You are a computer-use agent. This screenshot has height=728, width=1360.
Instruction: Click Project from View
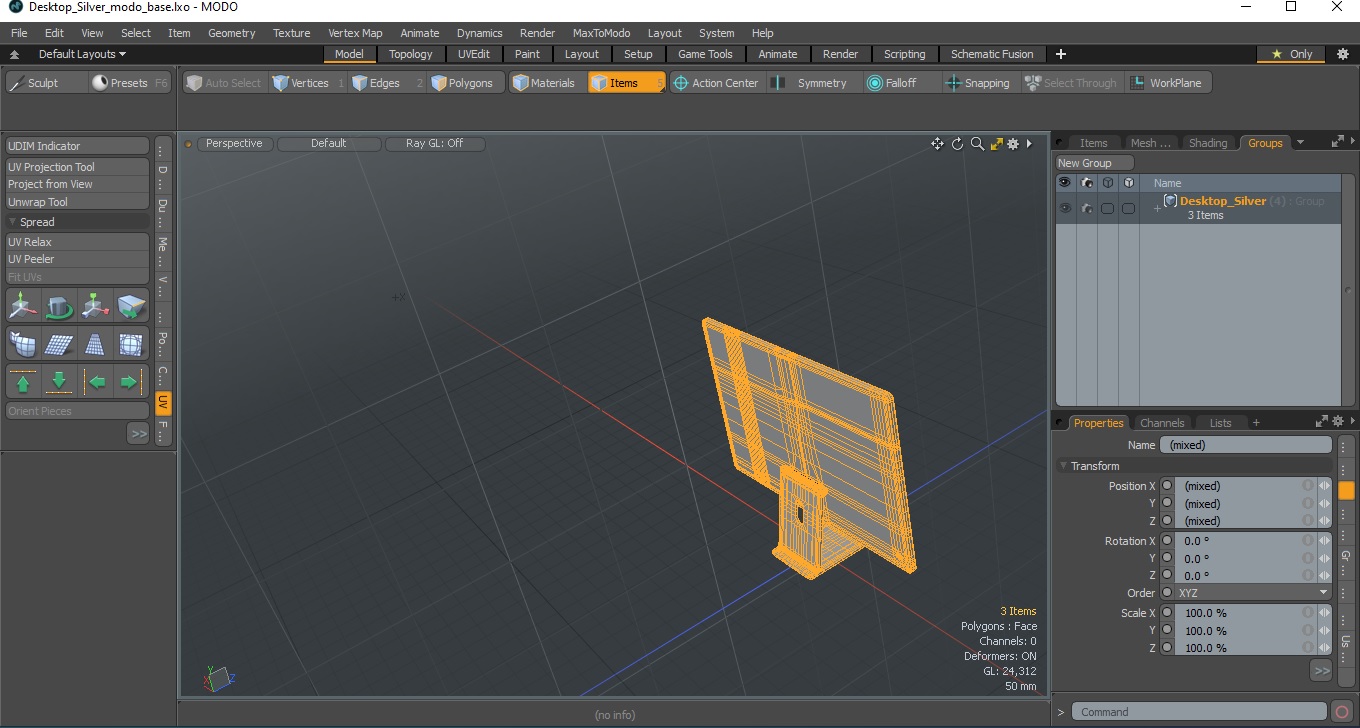click(x=77, y=184)
